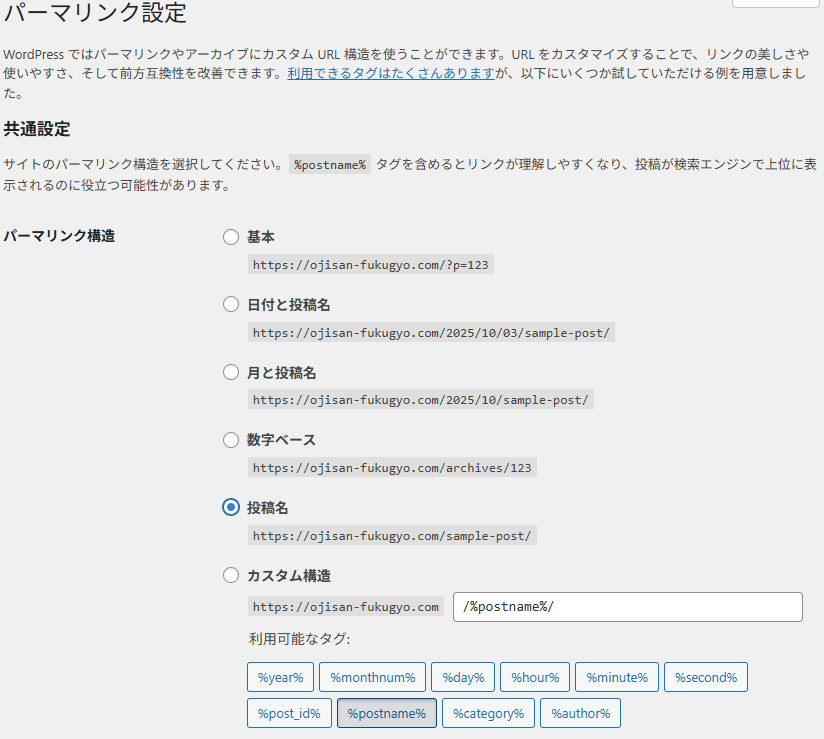This screenshot has width=824, height=739.
Task: Add the %hour% tag
Action: click(x=535, y=678)
